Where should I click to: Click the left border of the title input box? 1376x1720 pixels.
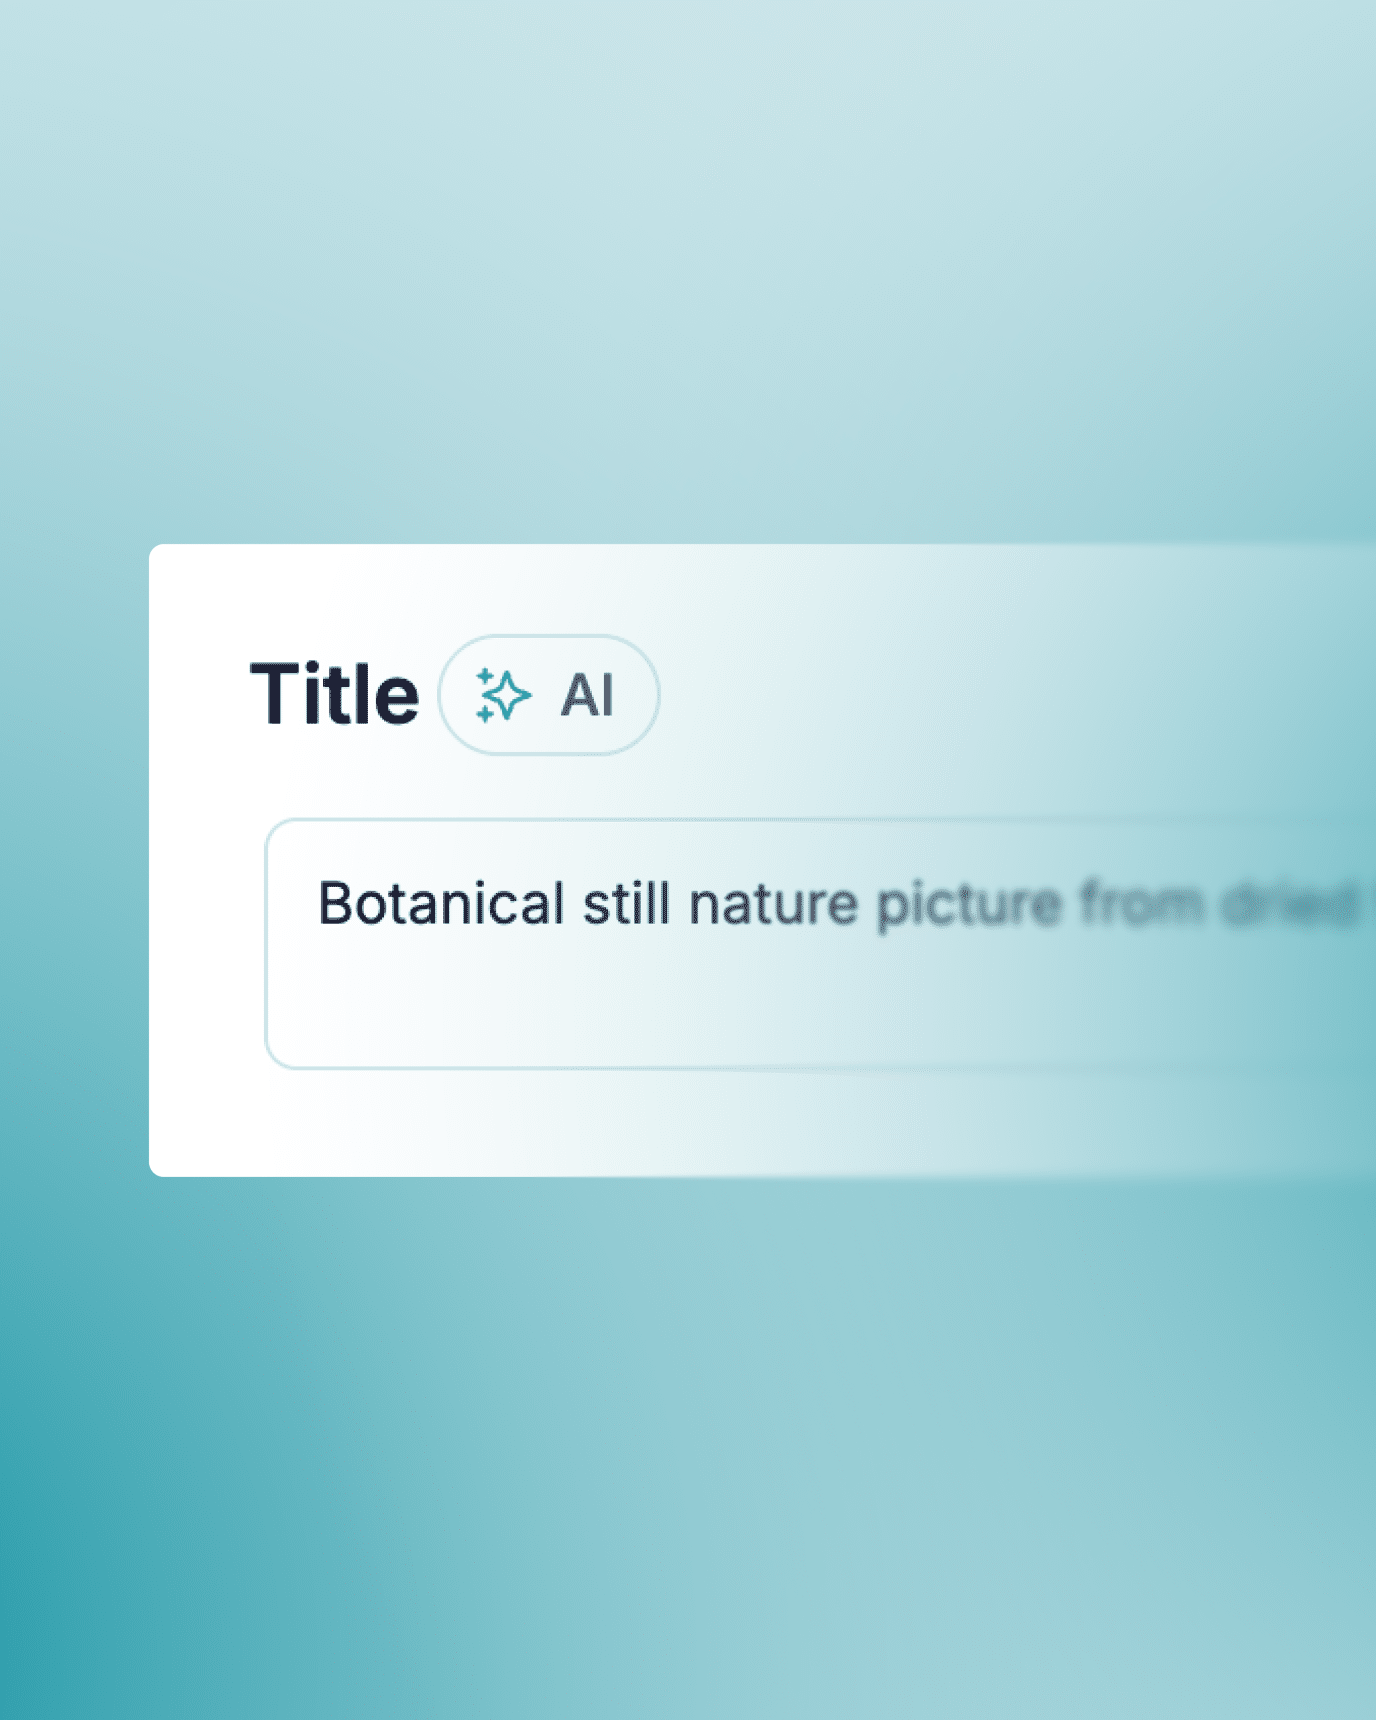(266, 944)
